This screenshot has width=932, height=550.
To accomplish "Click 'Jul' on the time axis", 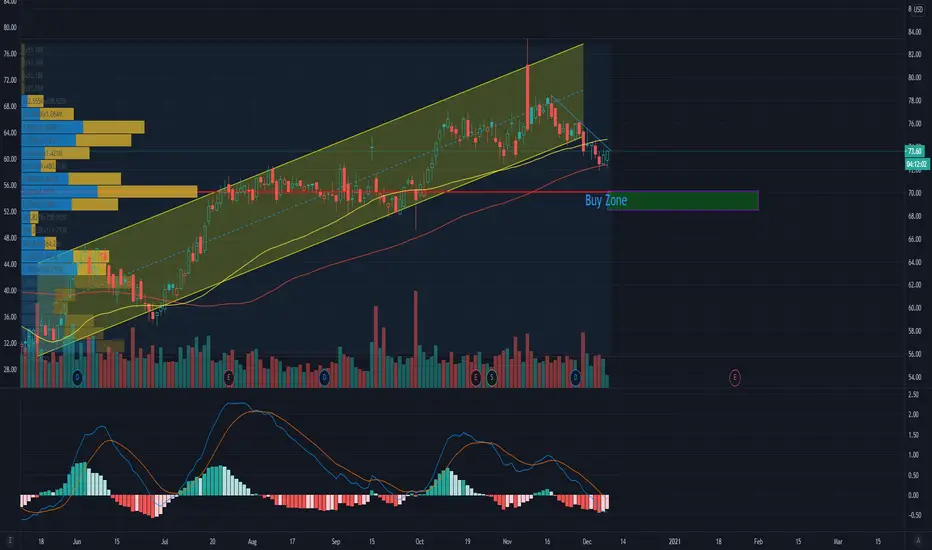I will pyautogui.click(x=165, y=542).
